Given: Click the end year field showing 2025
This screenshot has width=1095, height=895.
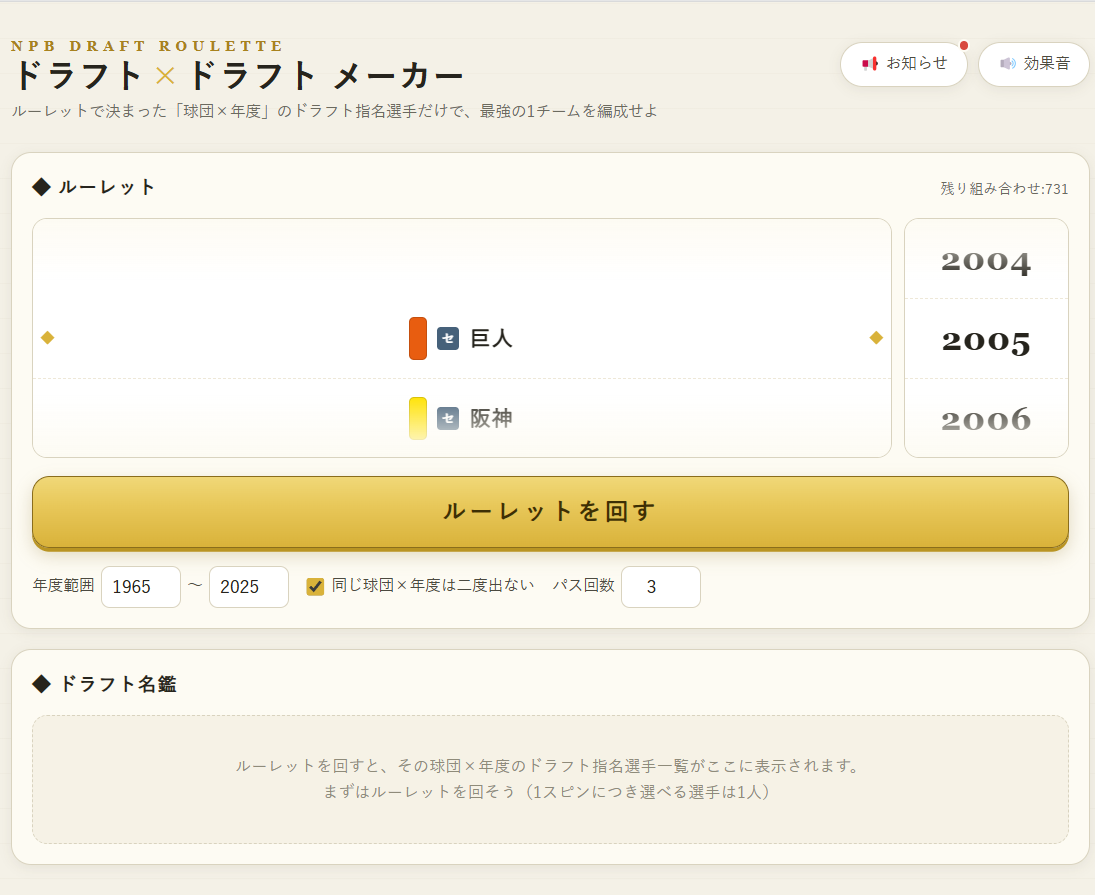Looking at the screenshot, I should point(249,586).
